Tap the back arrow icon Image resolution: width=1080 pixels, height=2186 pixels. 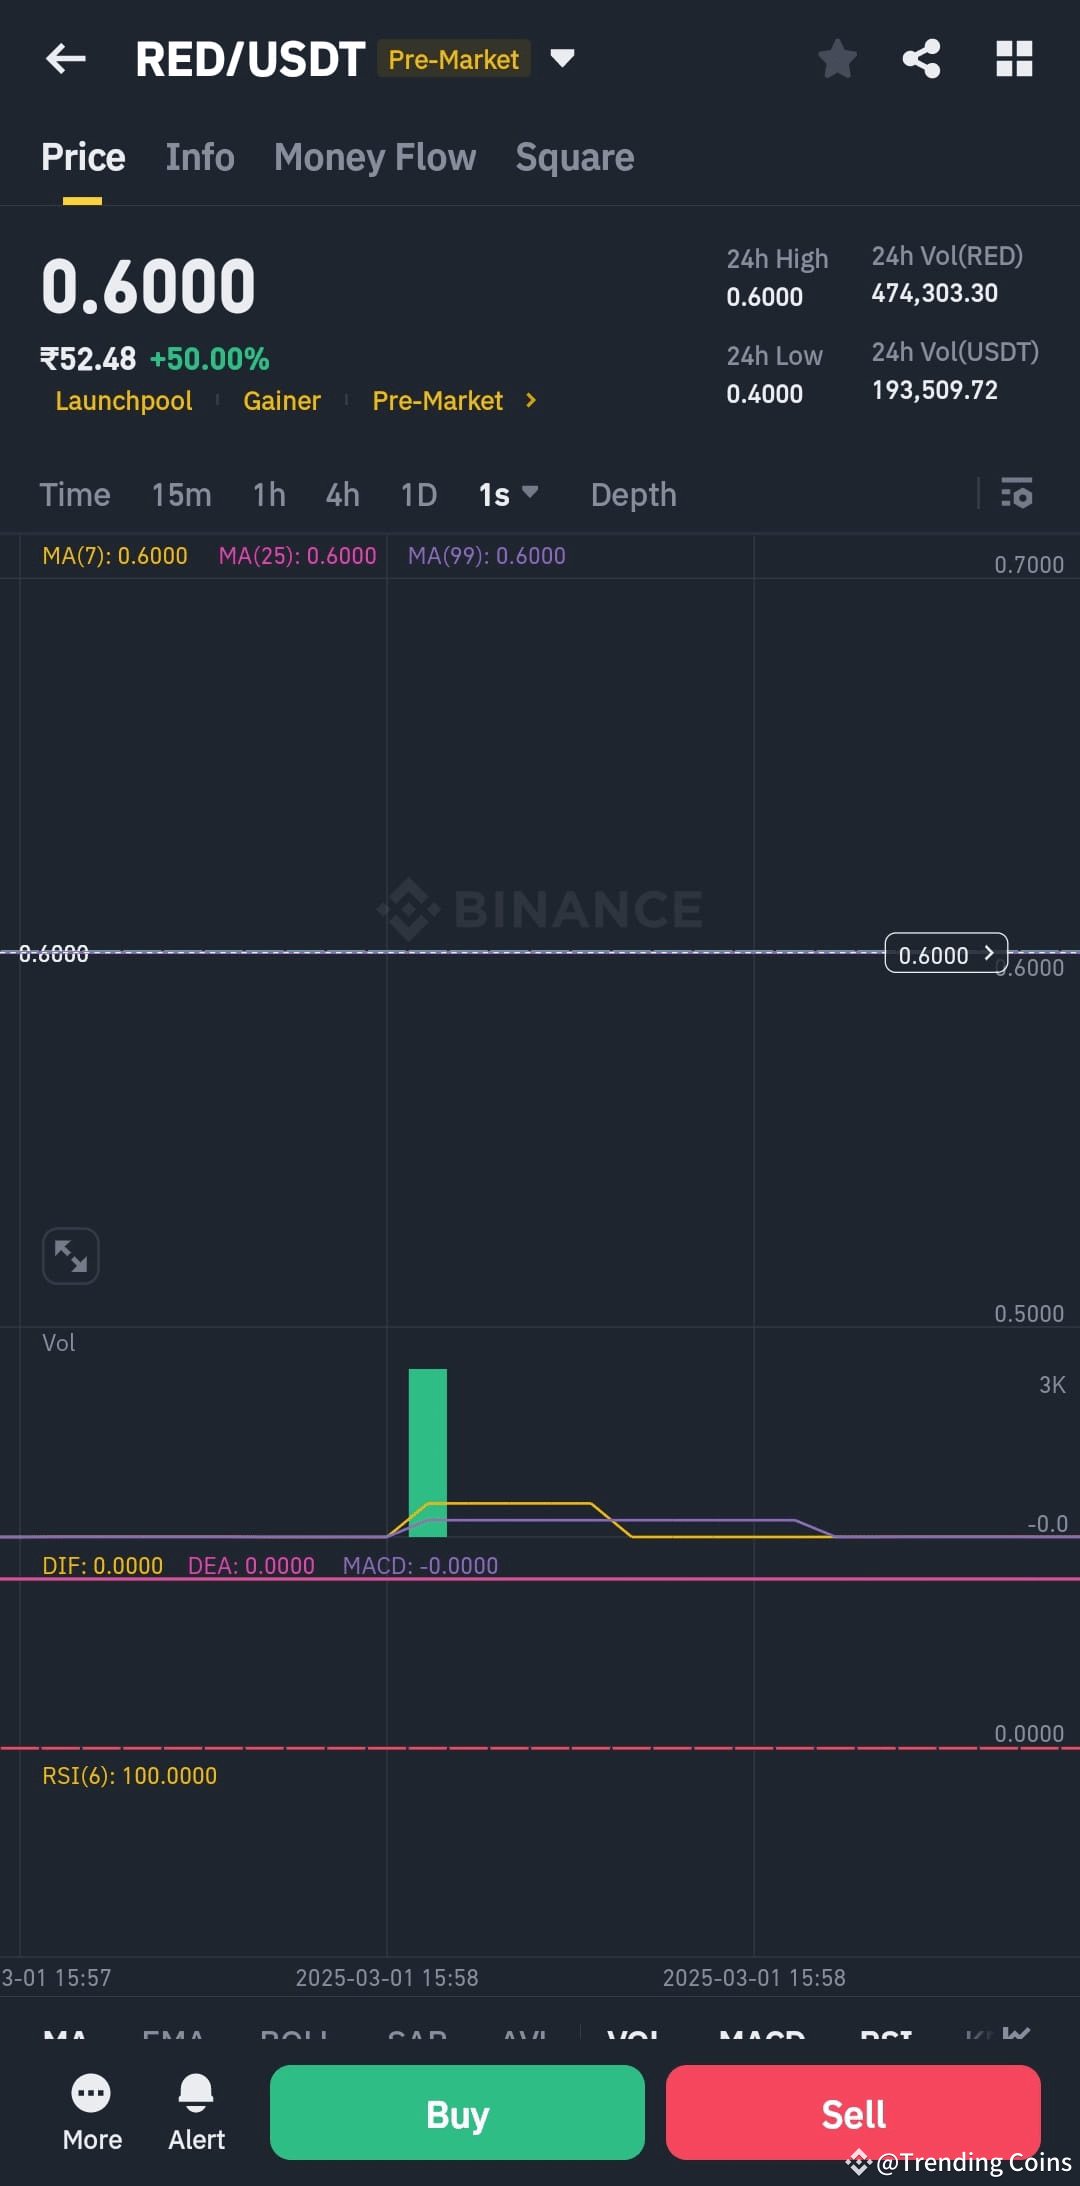click(x=66, y=59)
